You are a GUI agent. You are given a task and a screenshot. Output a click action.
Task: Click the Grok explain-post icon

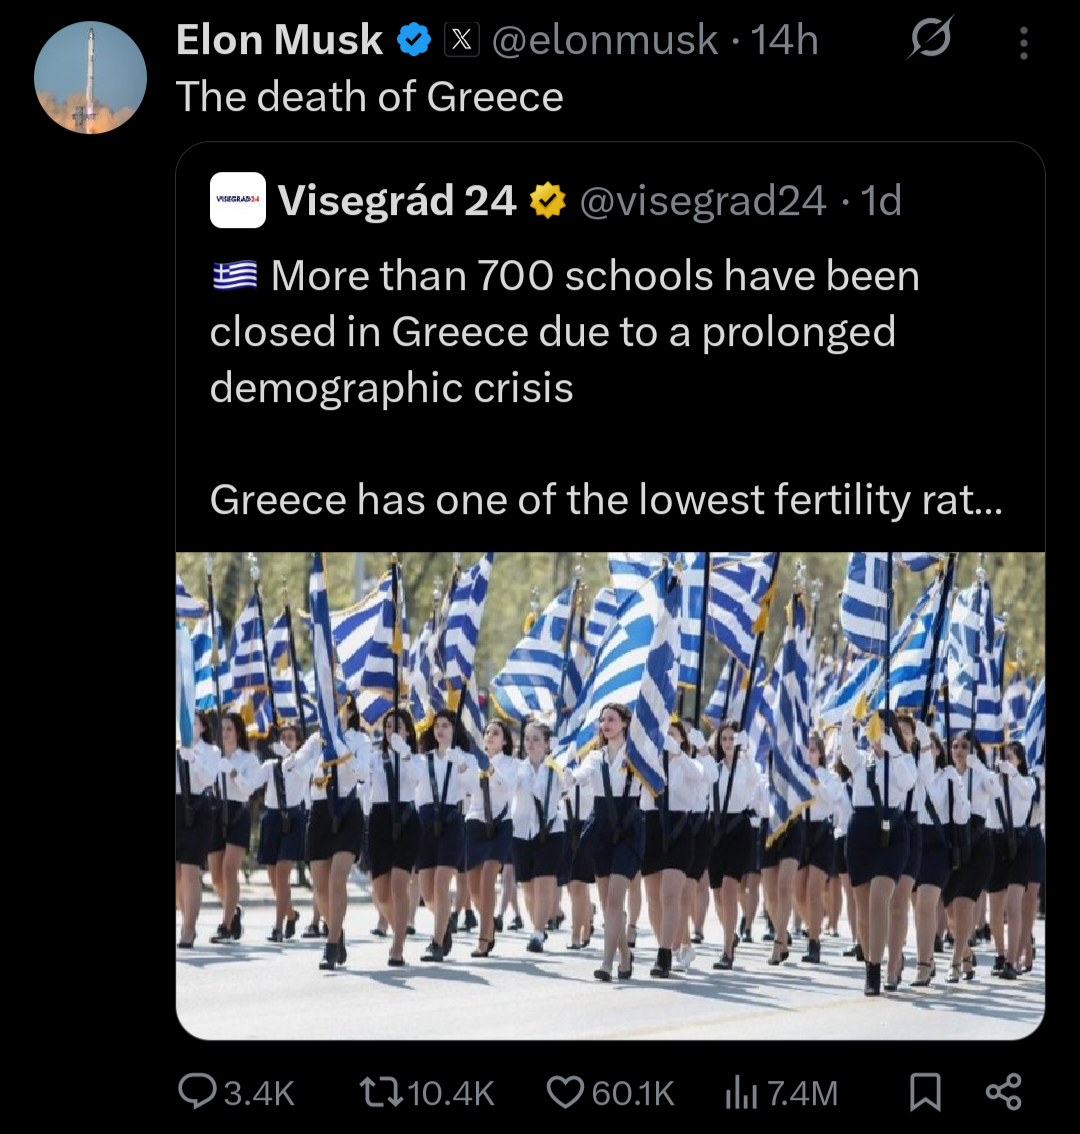tap(930, 39)
